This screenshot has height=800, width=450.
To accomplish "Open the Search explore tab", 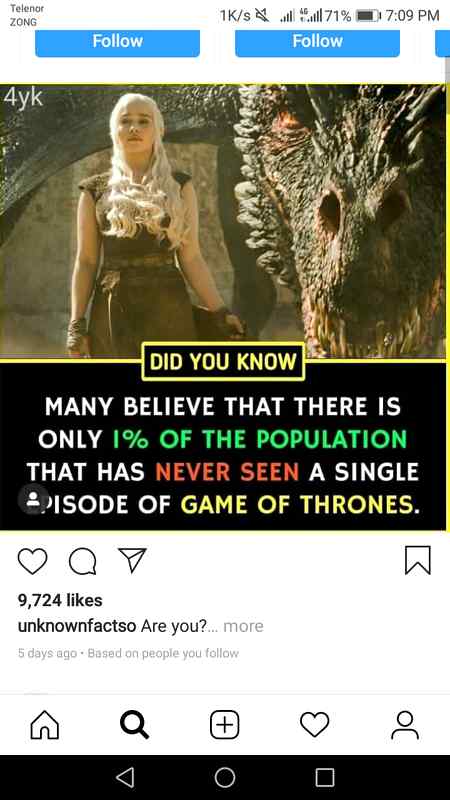I will click(135, 725).
